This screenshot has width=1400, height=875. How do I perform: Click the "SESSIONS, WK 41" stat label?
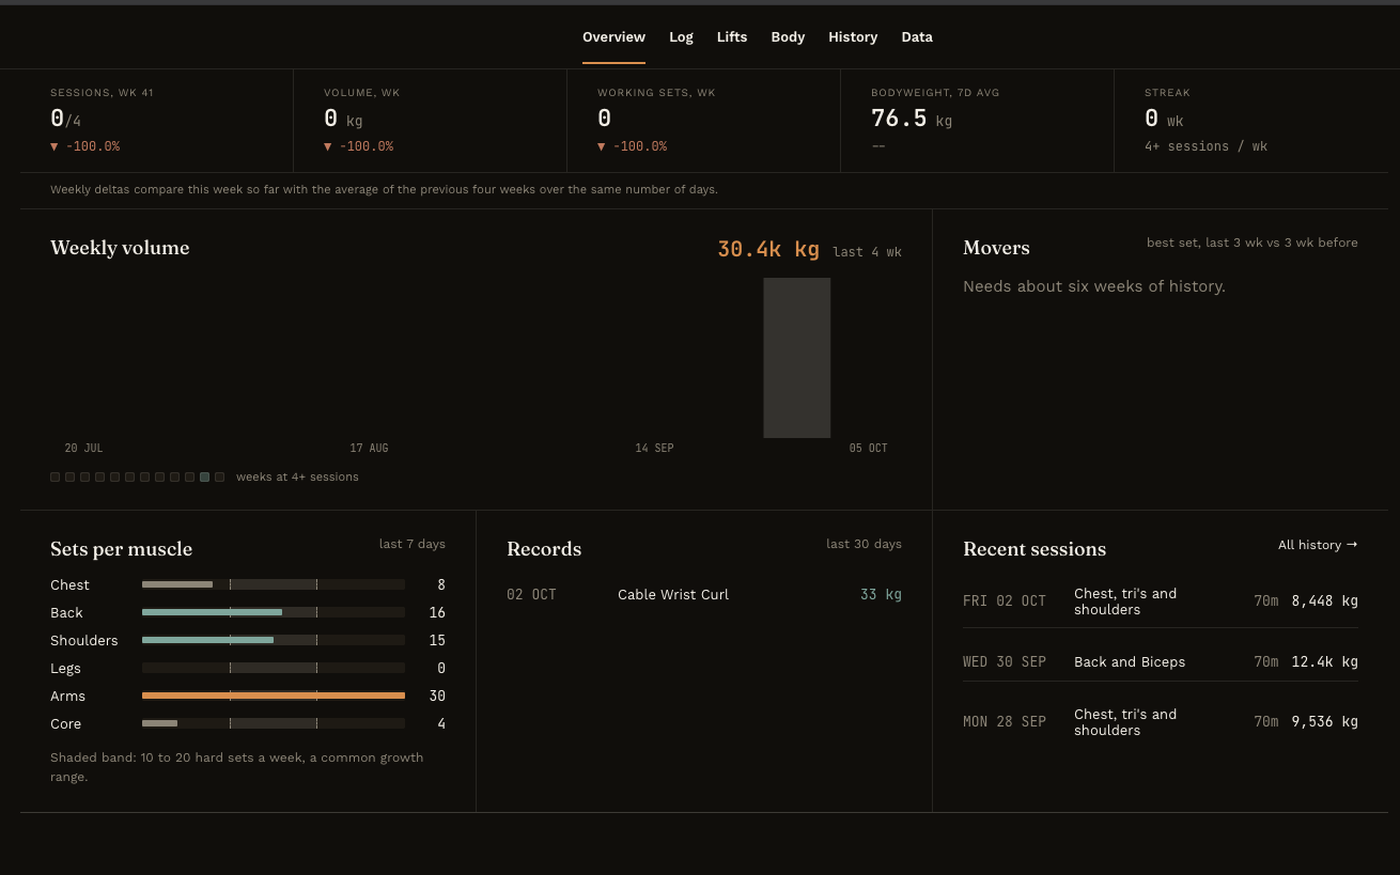[x=102, y=93]
